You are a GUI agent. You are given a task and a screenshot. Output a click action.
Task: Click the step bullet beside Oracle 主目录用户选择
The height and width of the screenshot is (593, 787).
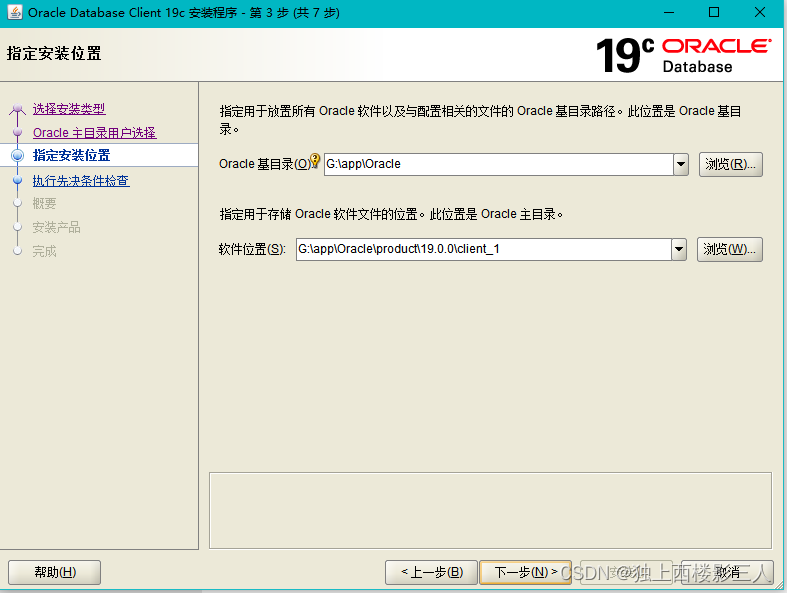pyautogui.click(x=18, y=133)
